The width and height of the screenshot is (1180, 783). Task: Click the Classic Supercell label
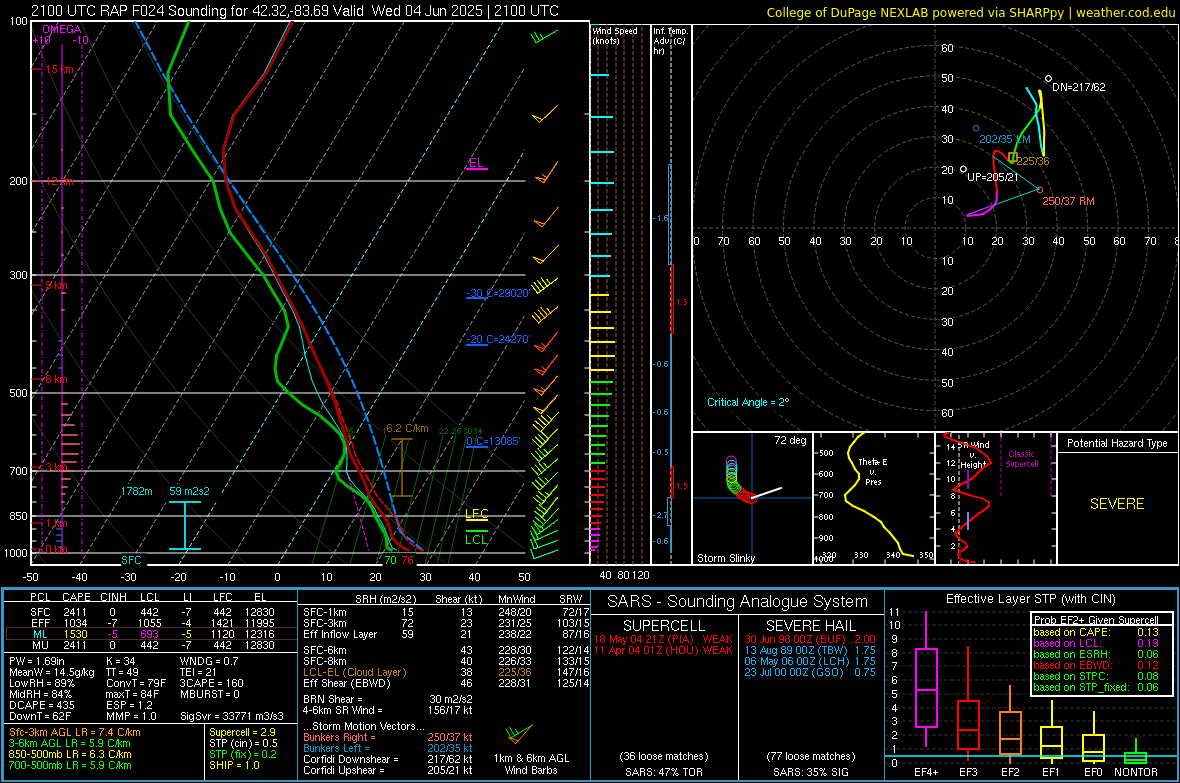click(x=1021, y=459)
